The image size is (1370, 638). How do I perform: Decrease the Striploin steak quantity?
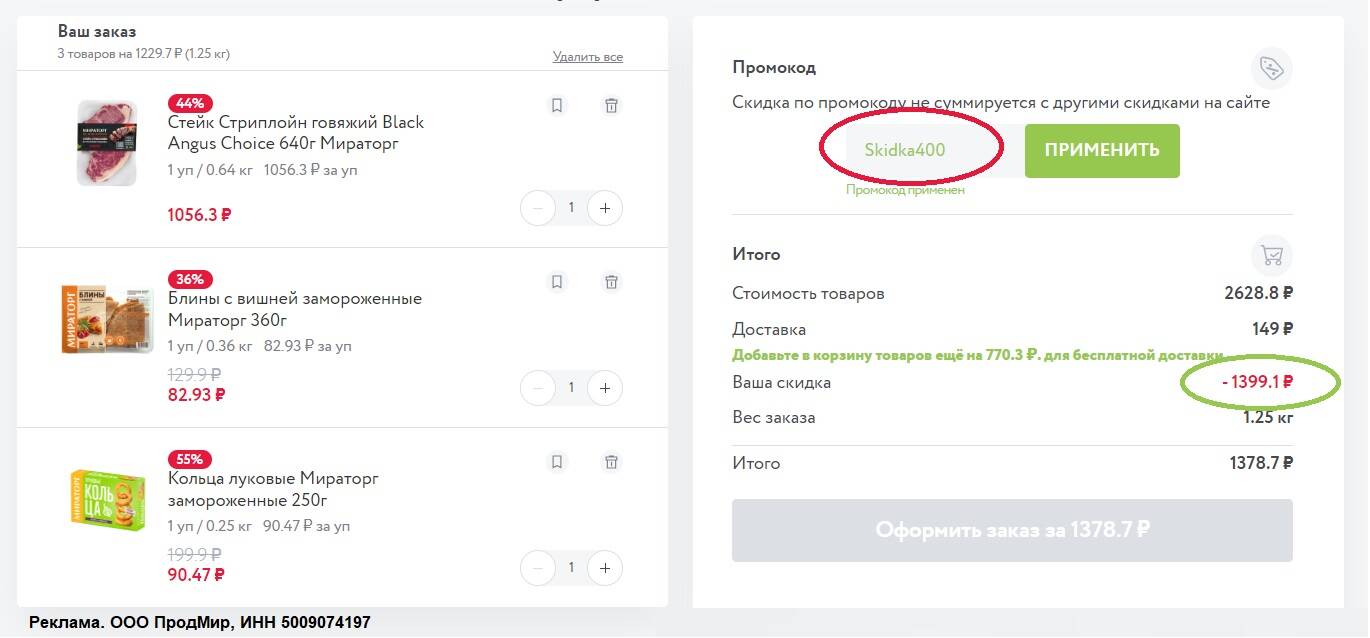pyautogui.click(x=538, y=208)
